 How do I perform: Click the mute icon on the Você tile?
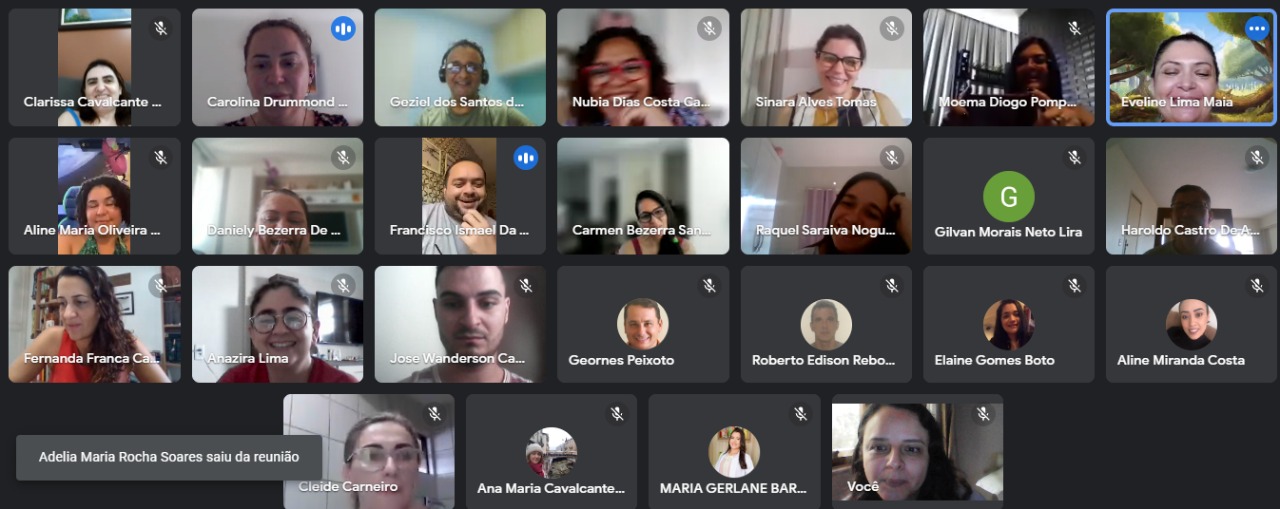(x=983, y=414)
